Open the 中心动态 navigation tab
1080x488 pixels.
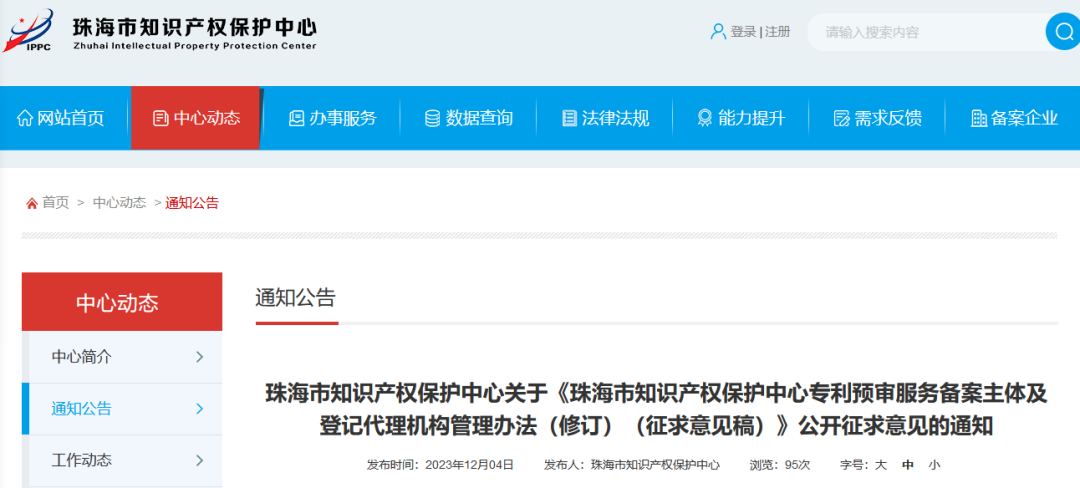pos(196,118)
